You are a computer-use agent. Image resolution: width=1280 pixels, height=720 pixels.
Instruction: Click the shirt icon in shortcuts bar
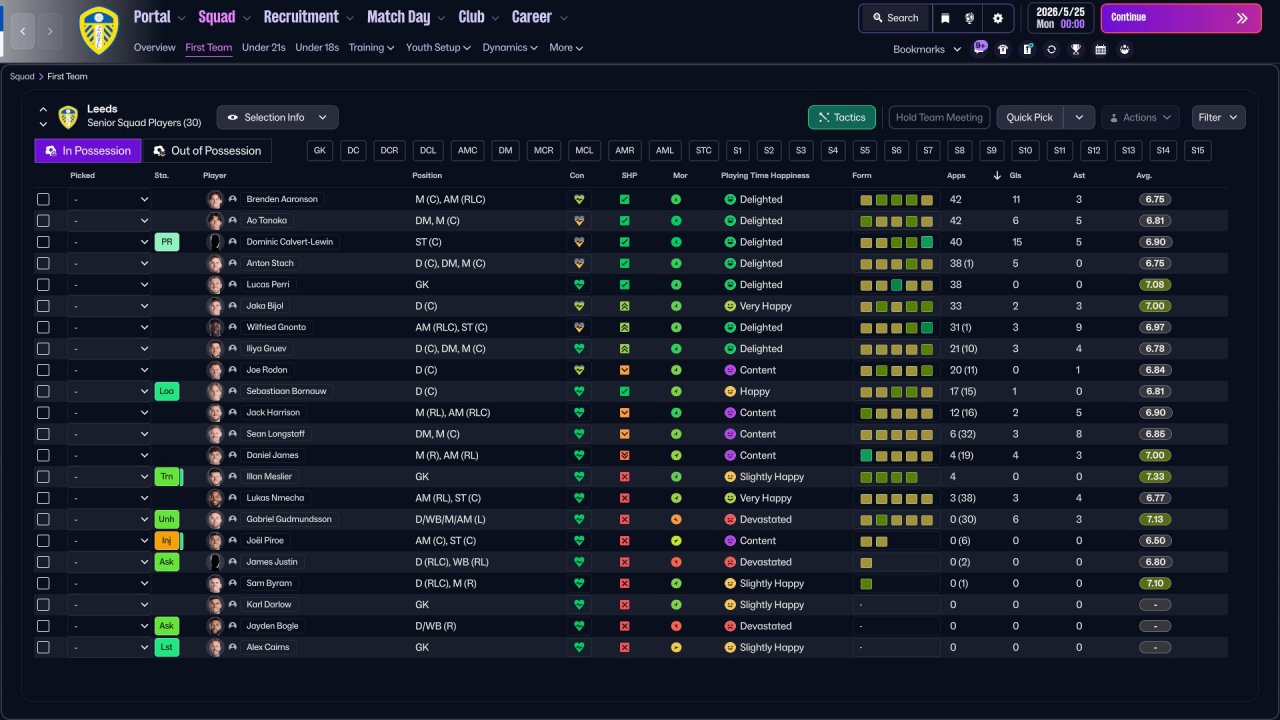[1003, 49]
